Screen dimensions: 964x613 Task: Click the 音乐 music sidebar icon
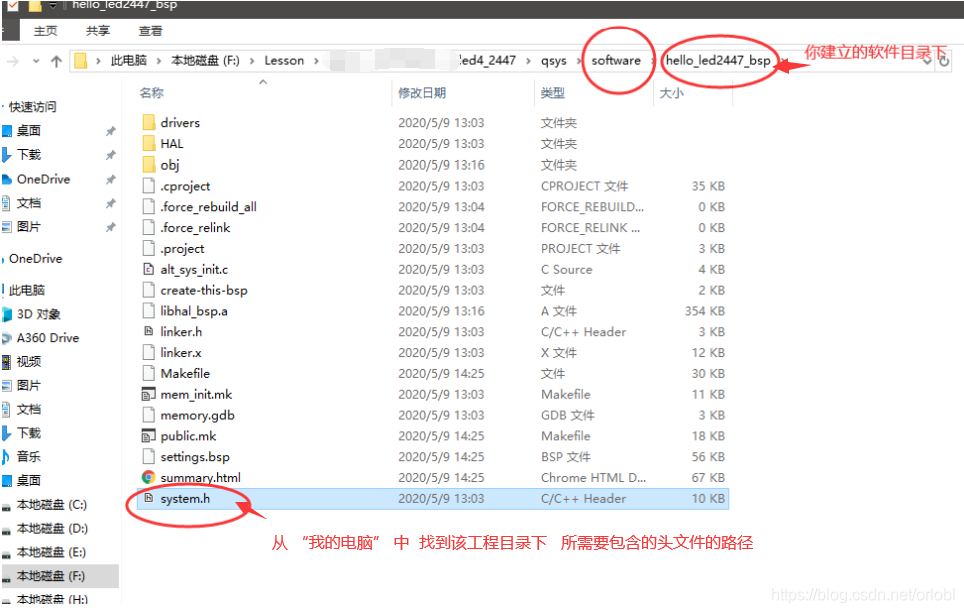(6, 457)
